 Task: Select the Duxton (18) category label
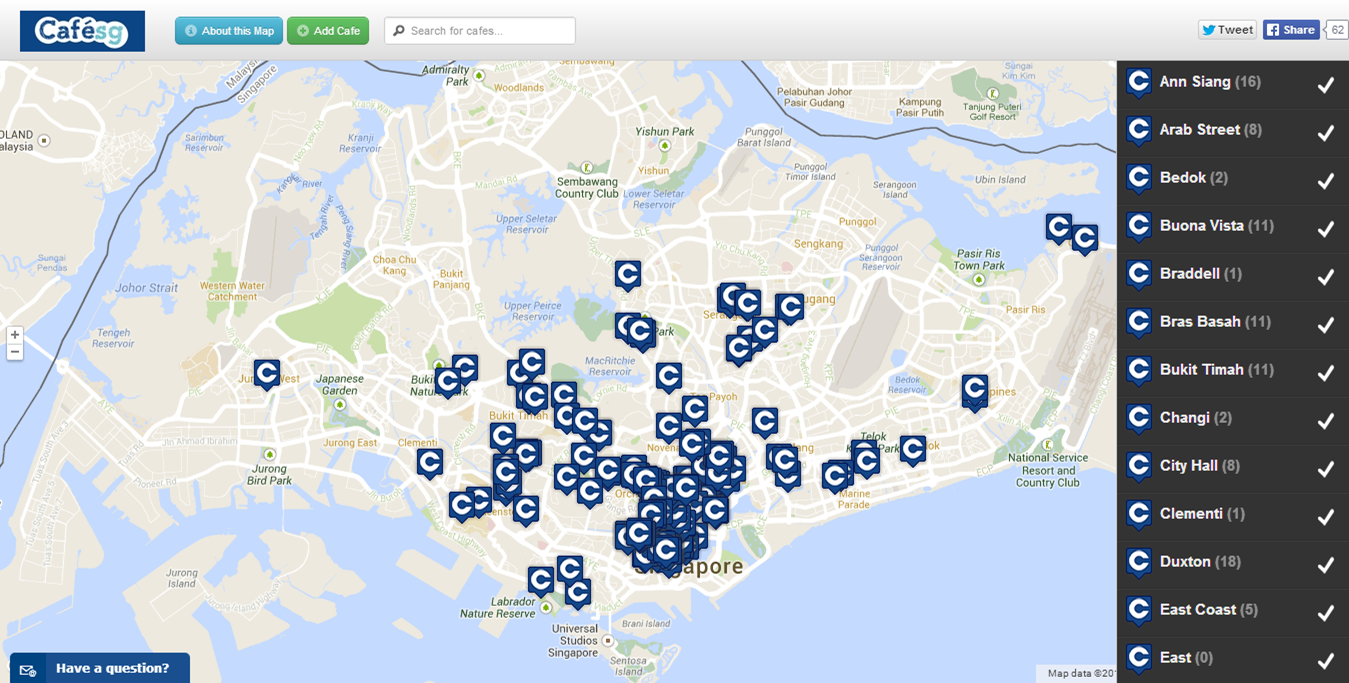click(x=1200, y=562)
